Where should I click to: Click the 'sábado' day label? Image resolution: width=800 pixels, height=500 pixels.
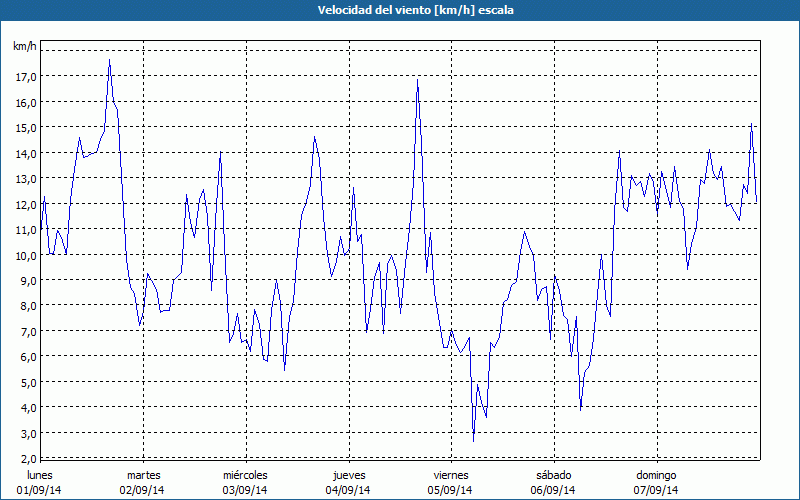pos(553,475)
